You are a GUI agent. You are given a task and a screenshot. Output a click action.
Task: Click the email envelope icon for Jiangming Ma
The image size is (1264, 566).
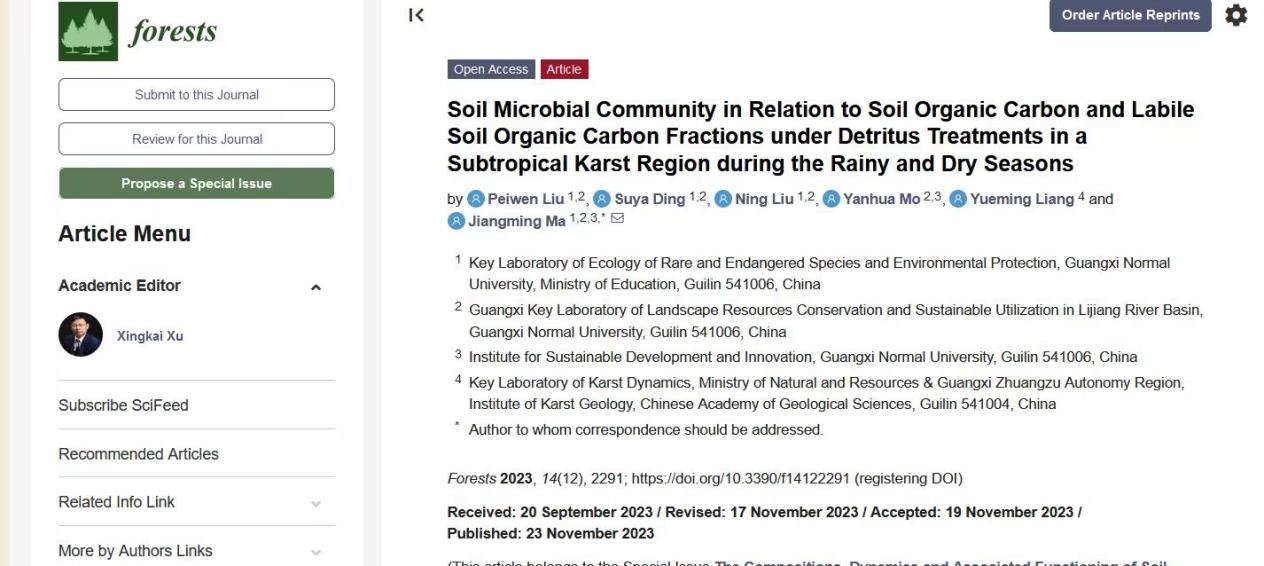tap(617, 219)
